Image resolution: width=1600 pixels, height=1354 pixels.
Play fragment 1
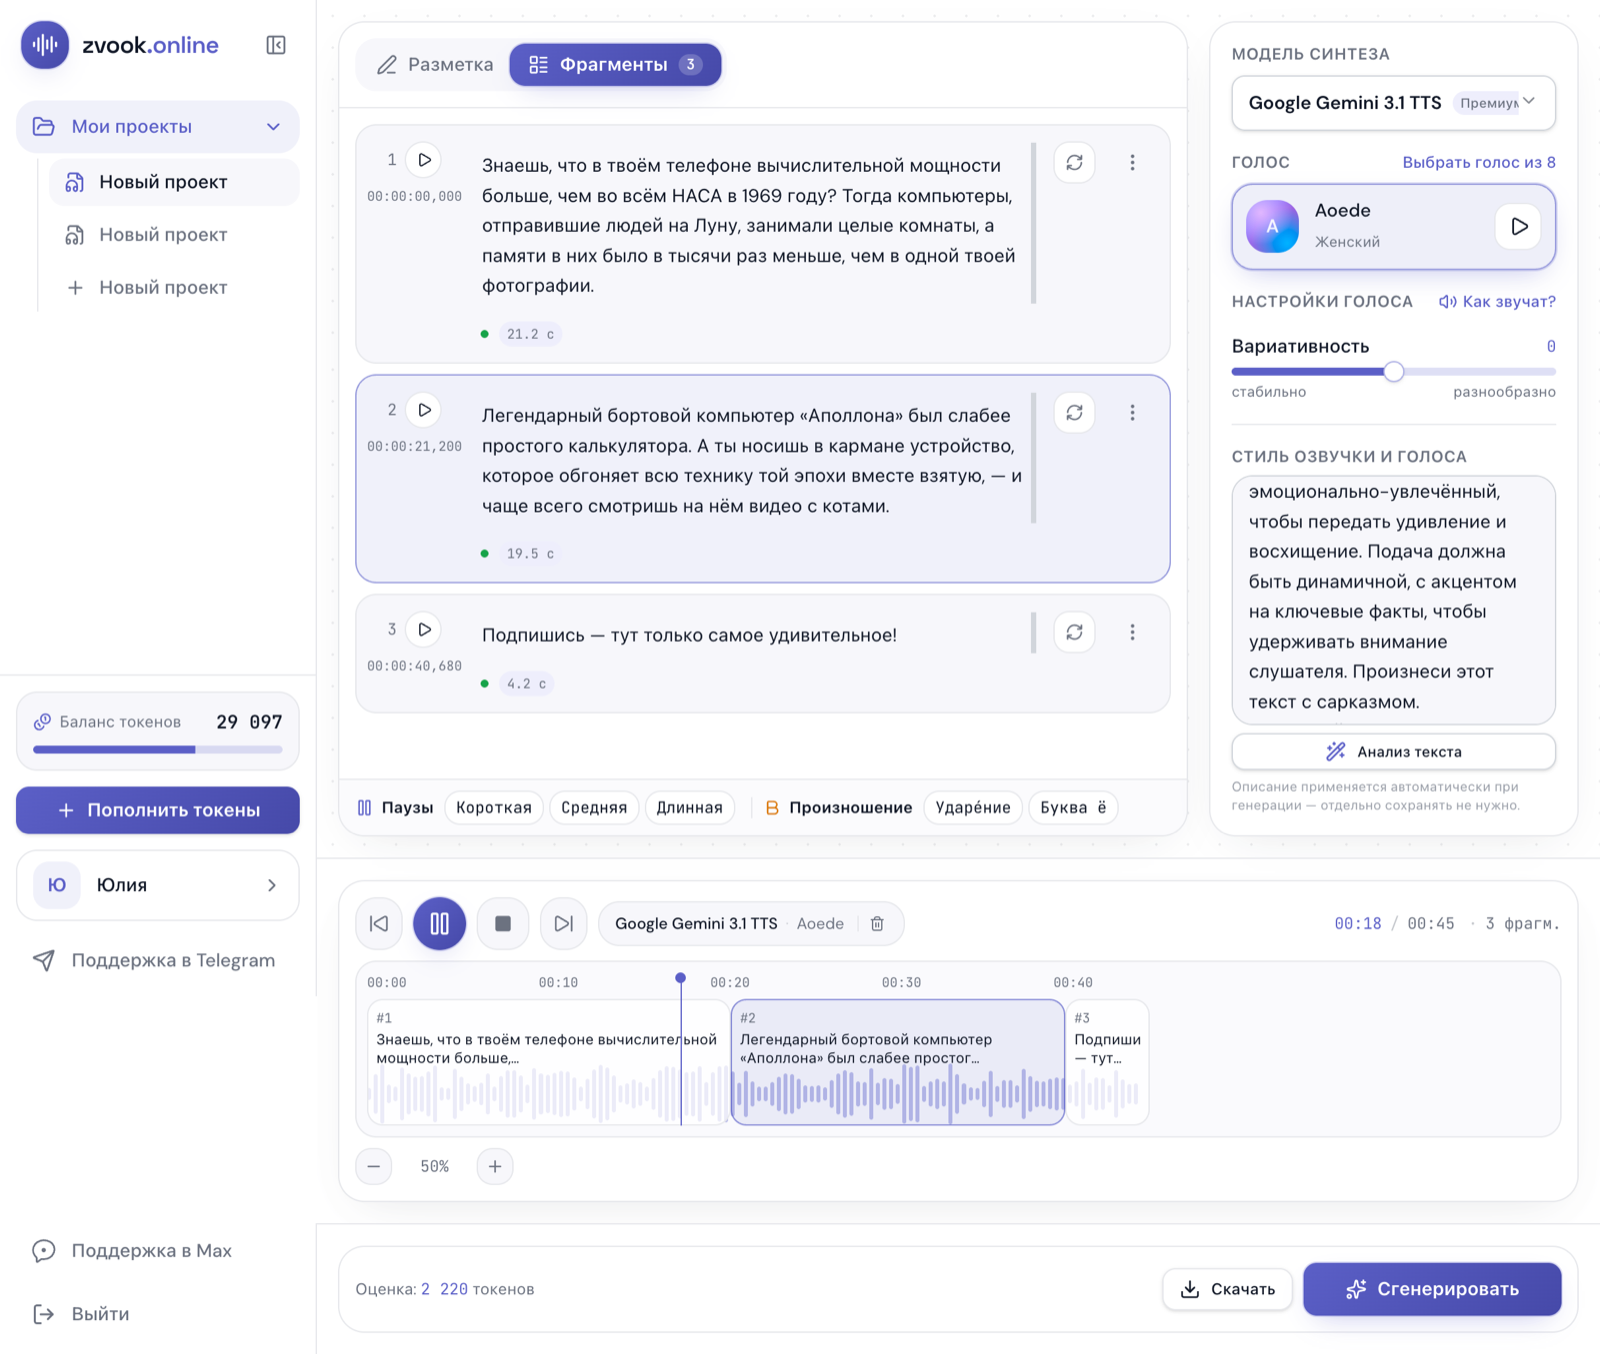point(425,160)
